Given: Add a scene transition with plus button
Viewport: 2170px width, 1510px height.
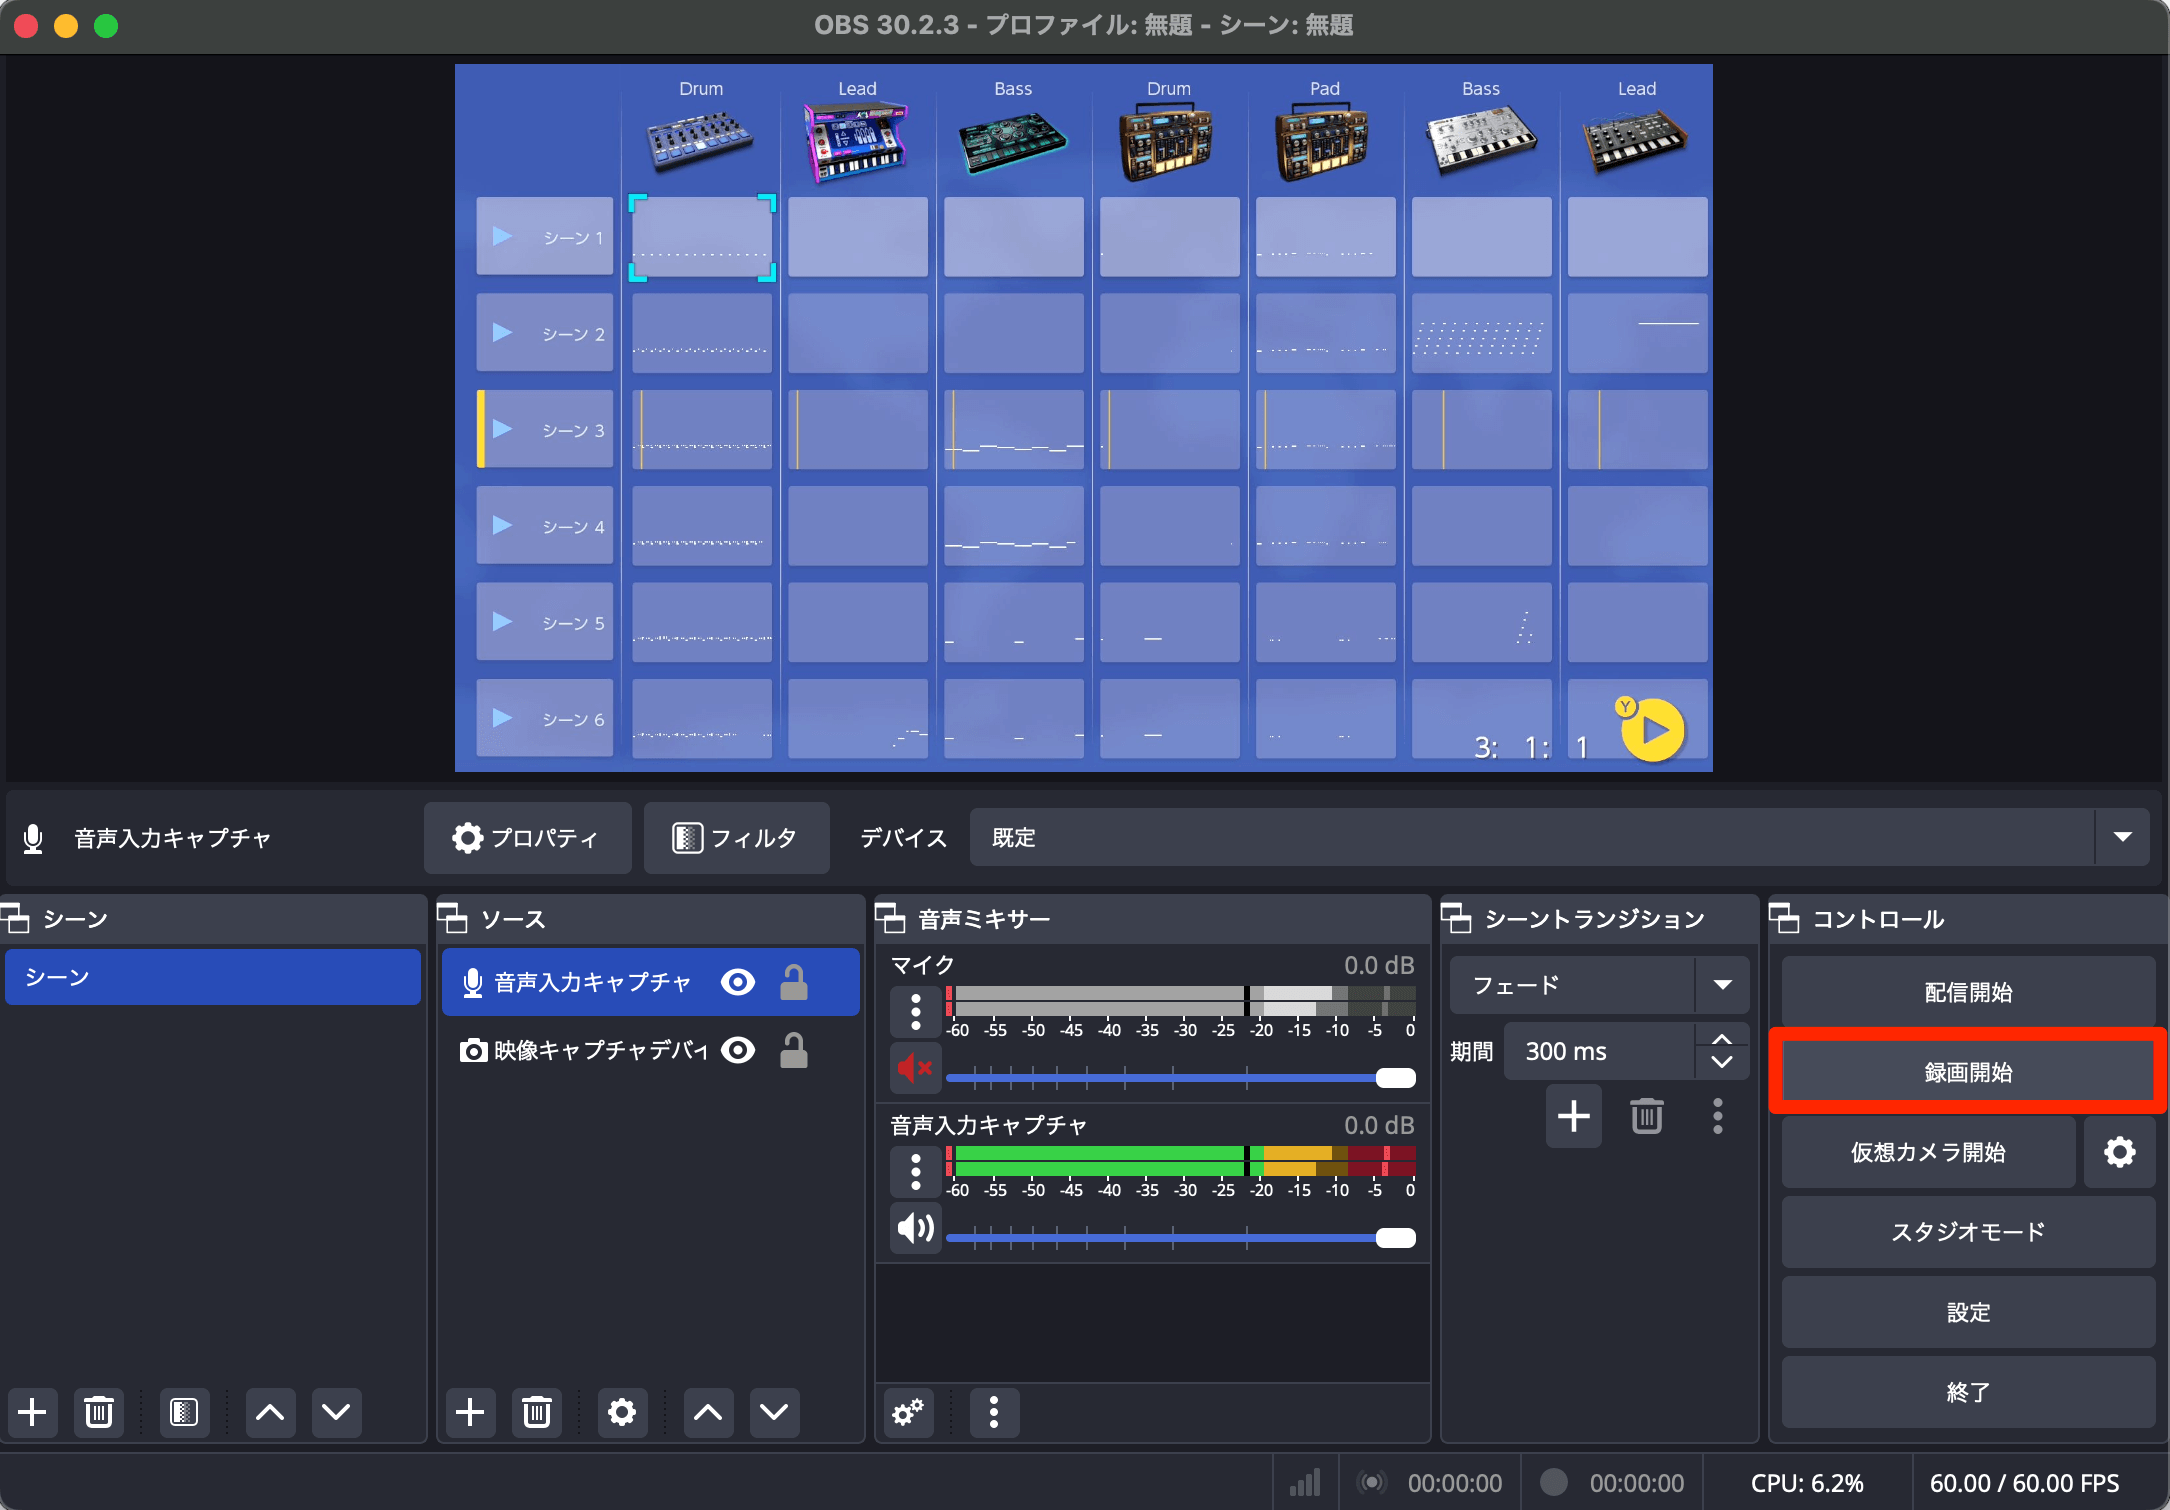Looking at the screenshot, I should [1574, 1116].
